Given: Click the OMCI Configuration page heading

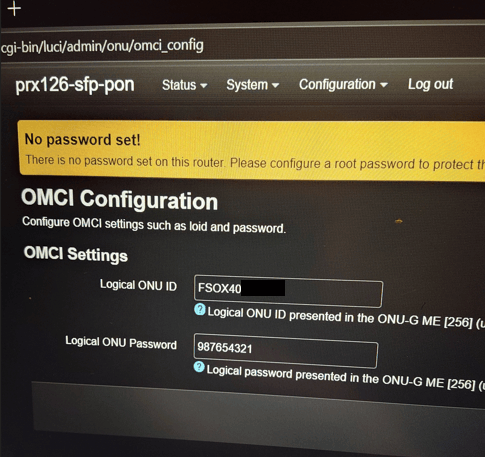Looking at the screenshot, I should [x=119, y=199].
